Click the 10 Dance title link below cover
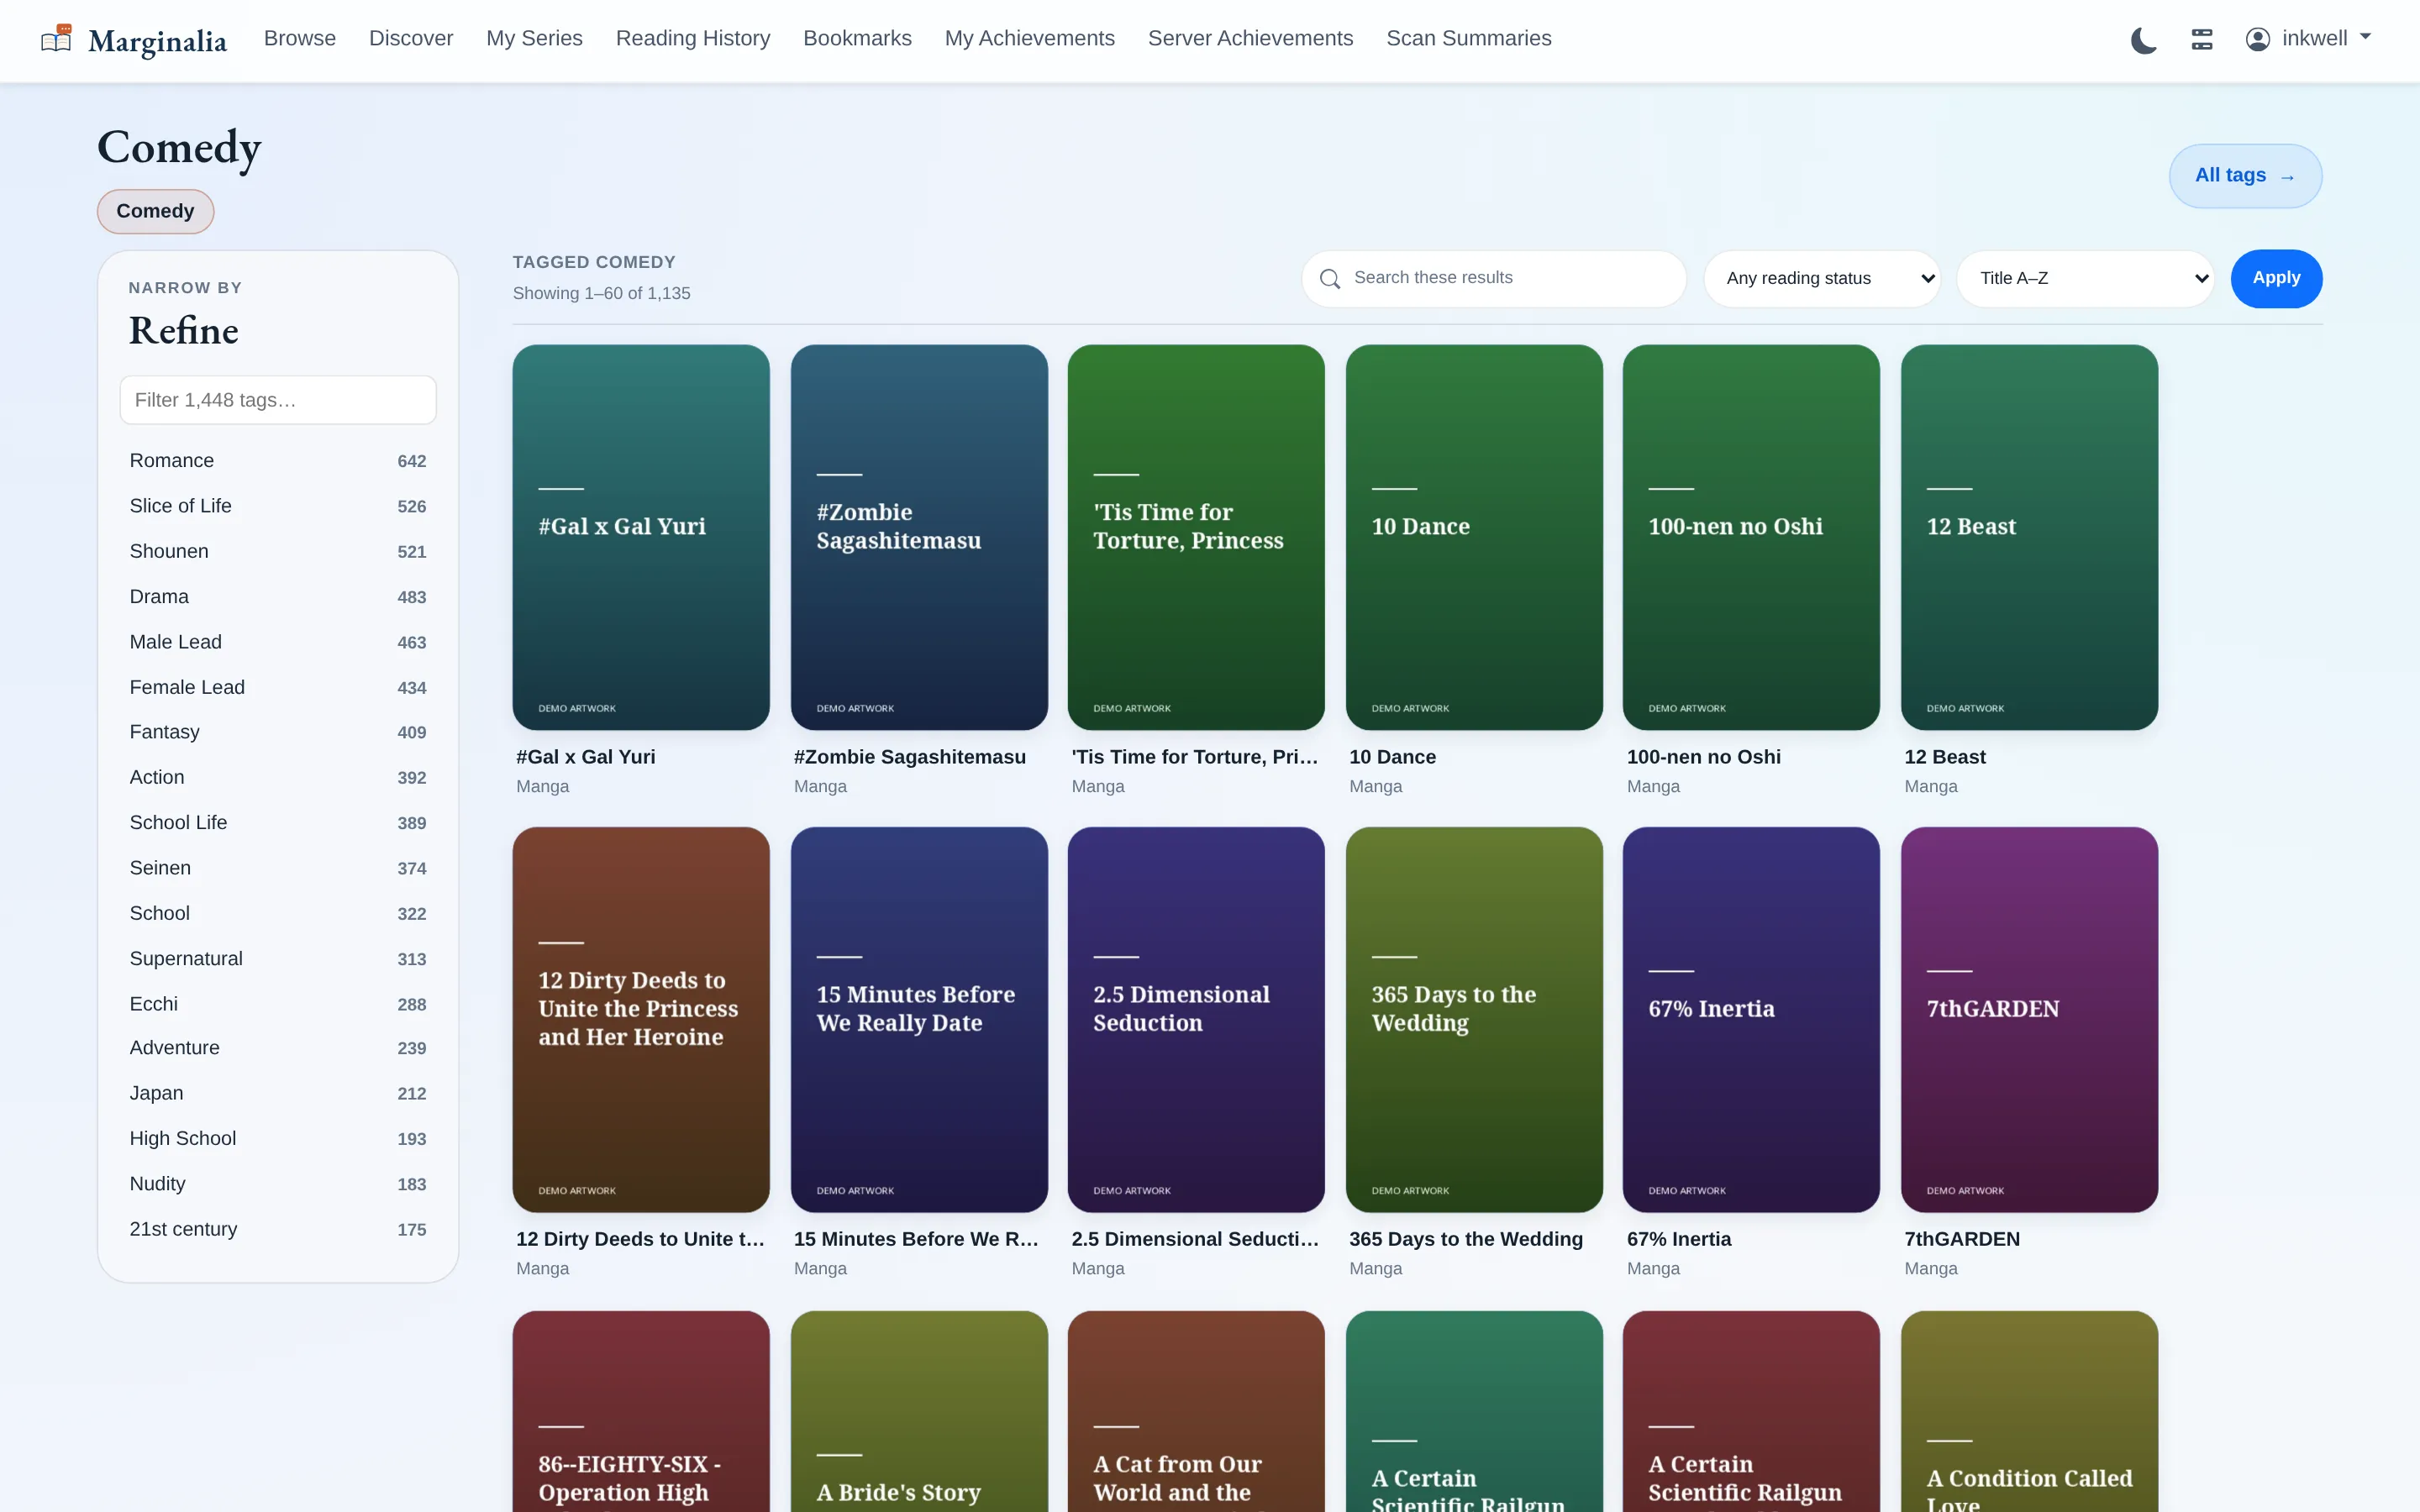2420x1512 pixels. pos(1392,757)
